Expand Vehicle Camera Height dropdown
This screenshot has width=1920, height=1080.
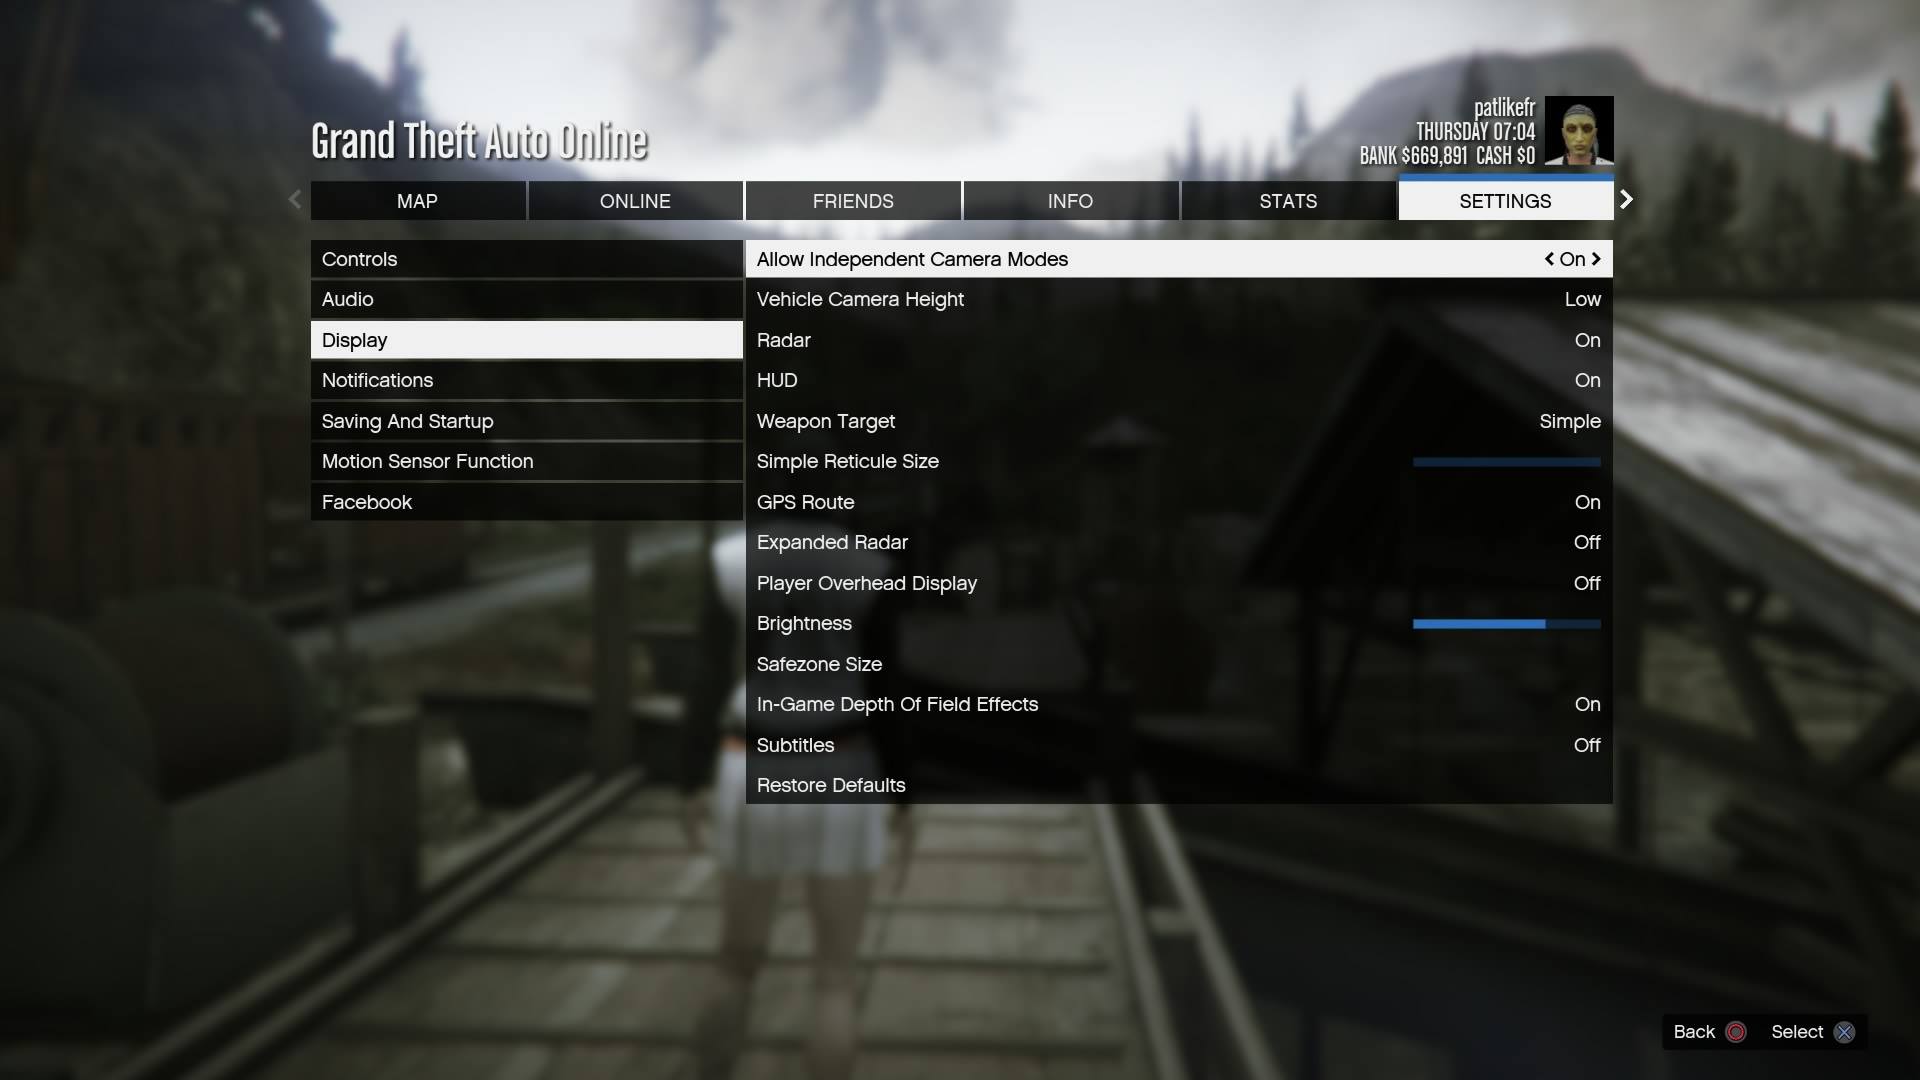(x=1178, y=299)
